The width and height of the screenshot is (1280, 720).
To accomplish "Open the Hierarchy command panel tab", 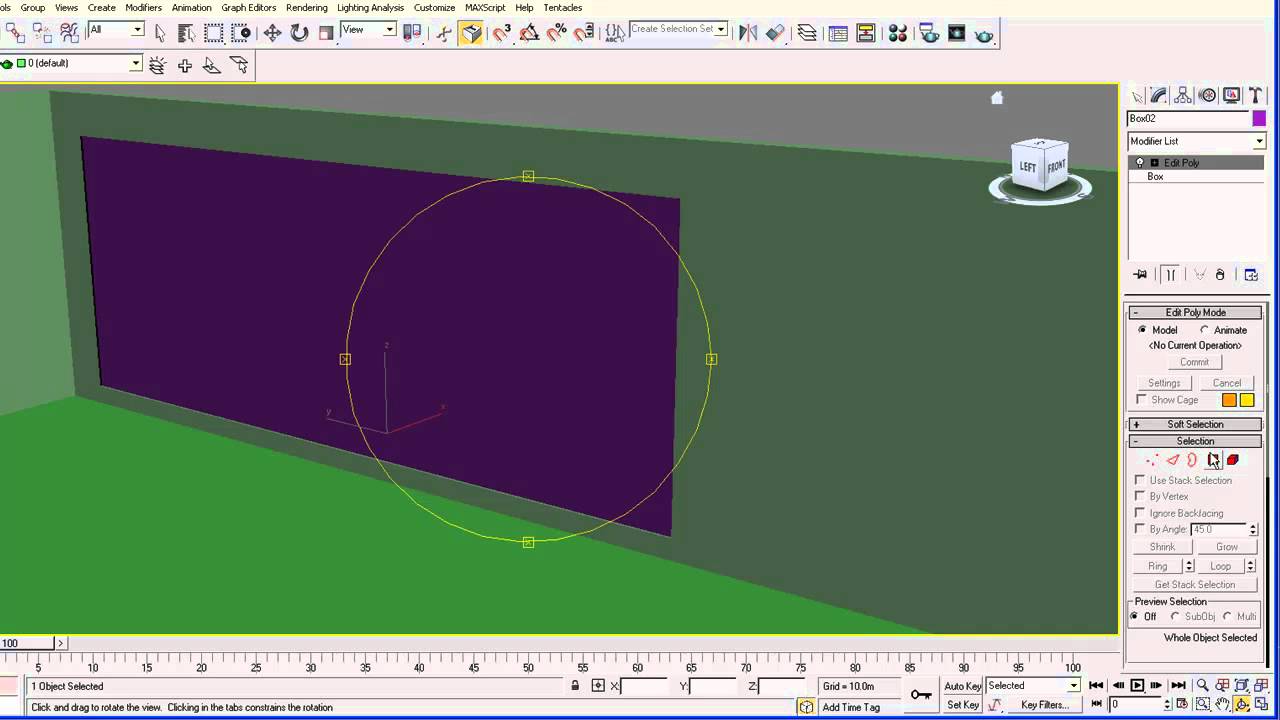I will click(1183, 95).
